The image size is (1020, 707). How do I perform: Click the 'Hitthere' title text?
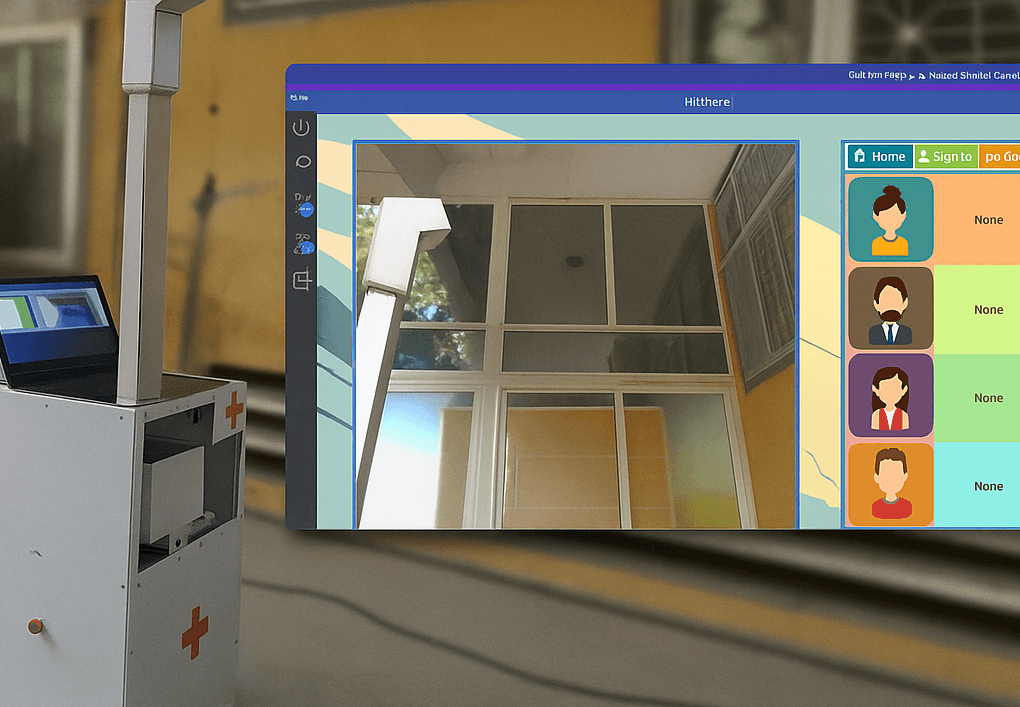pos(707,101)
